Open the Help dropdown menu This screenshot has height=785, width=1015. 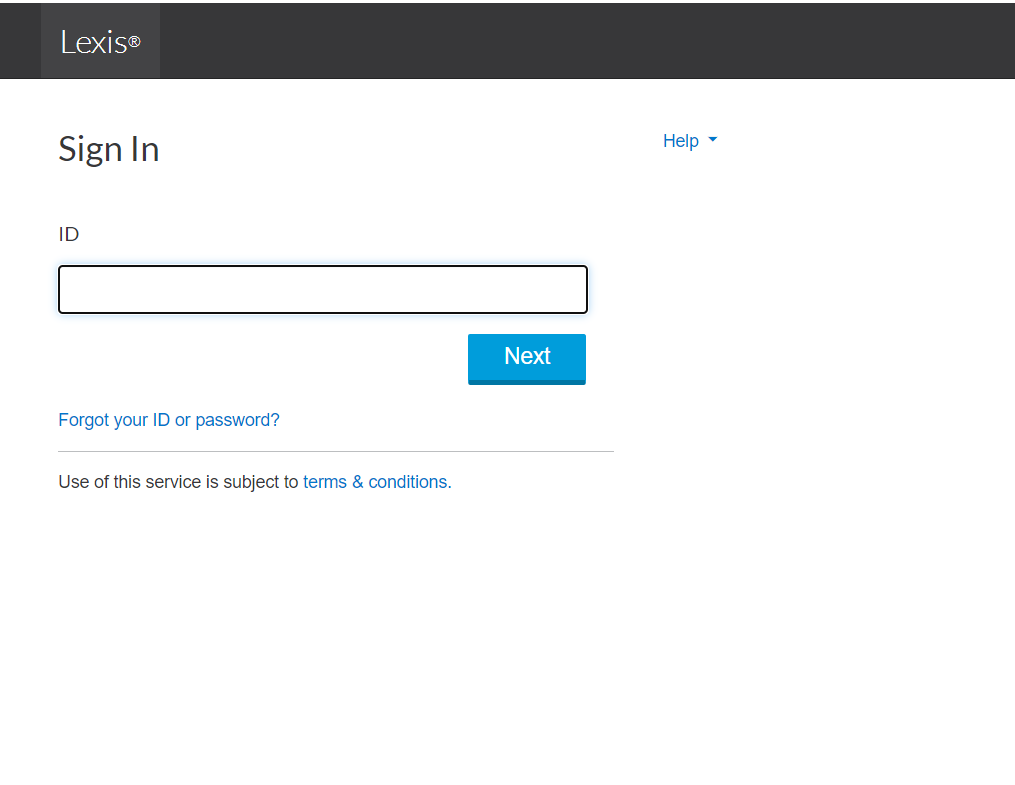click(690, 141)
